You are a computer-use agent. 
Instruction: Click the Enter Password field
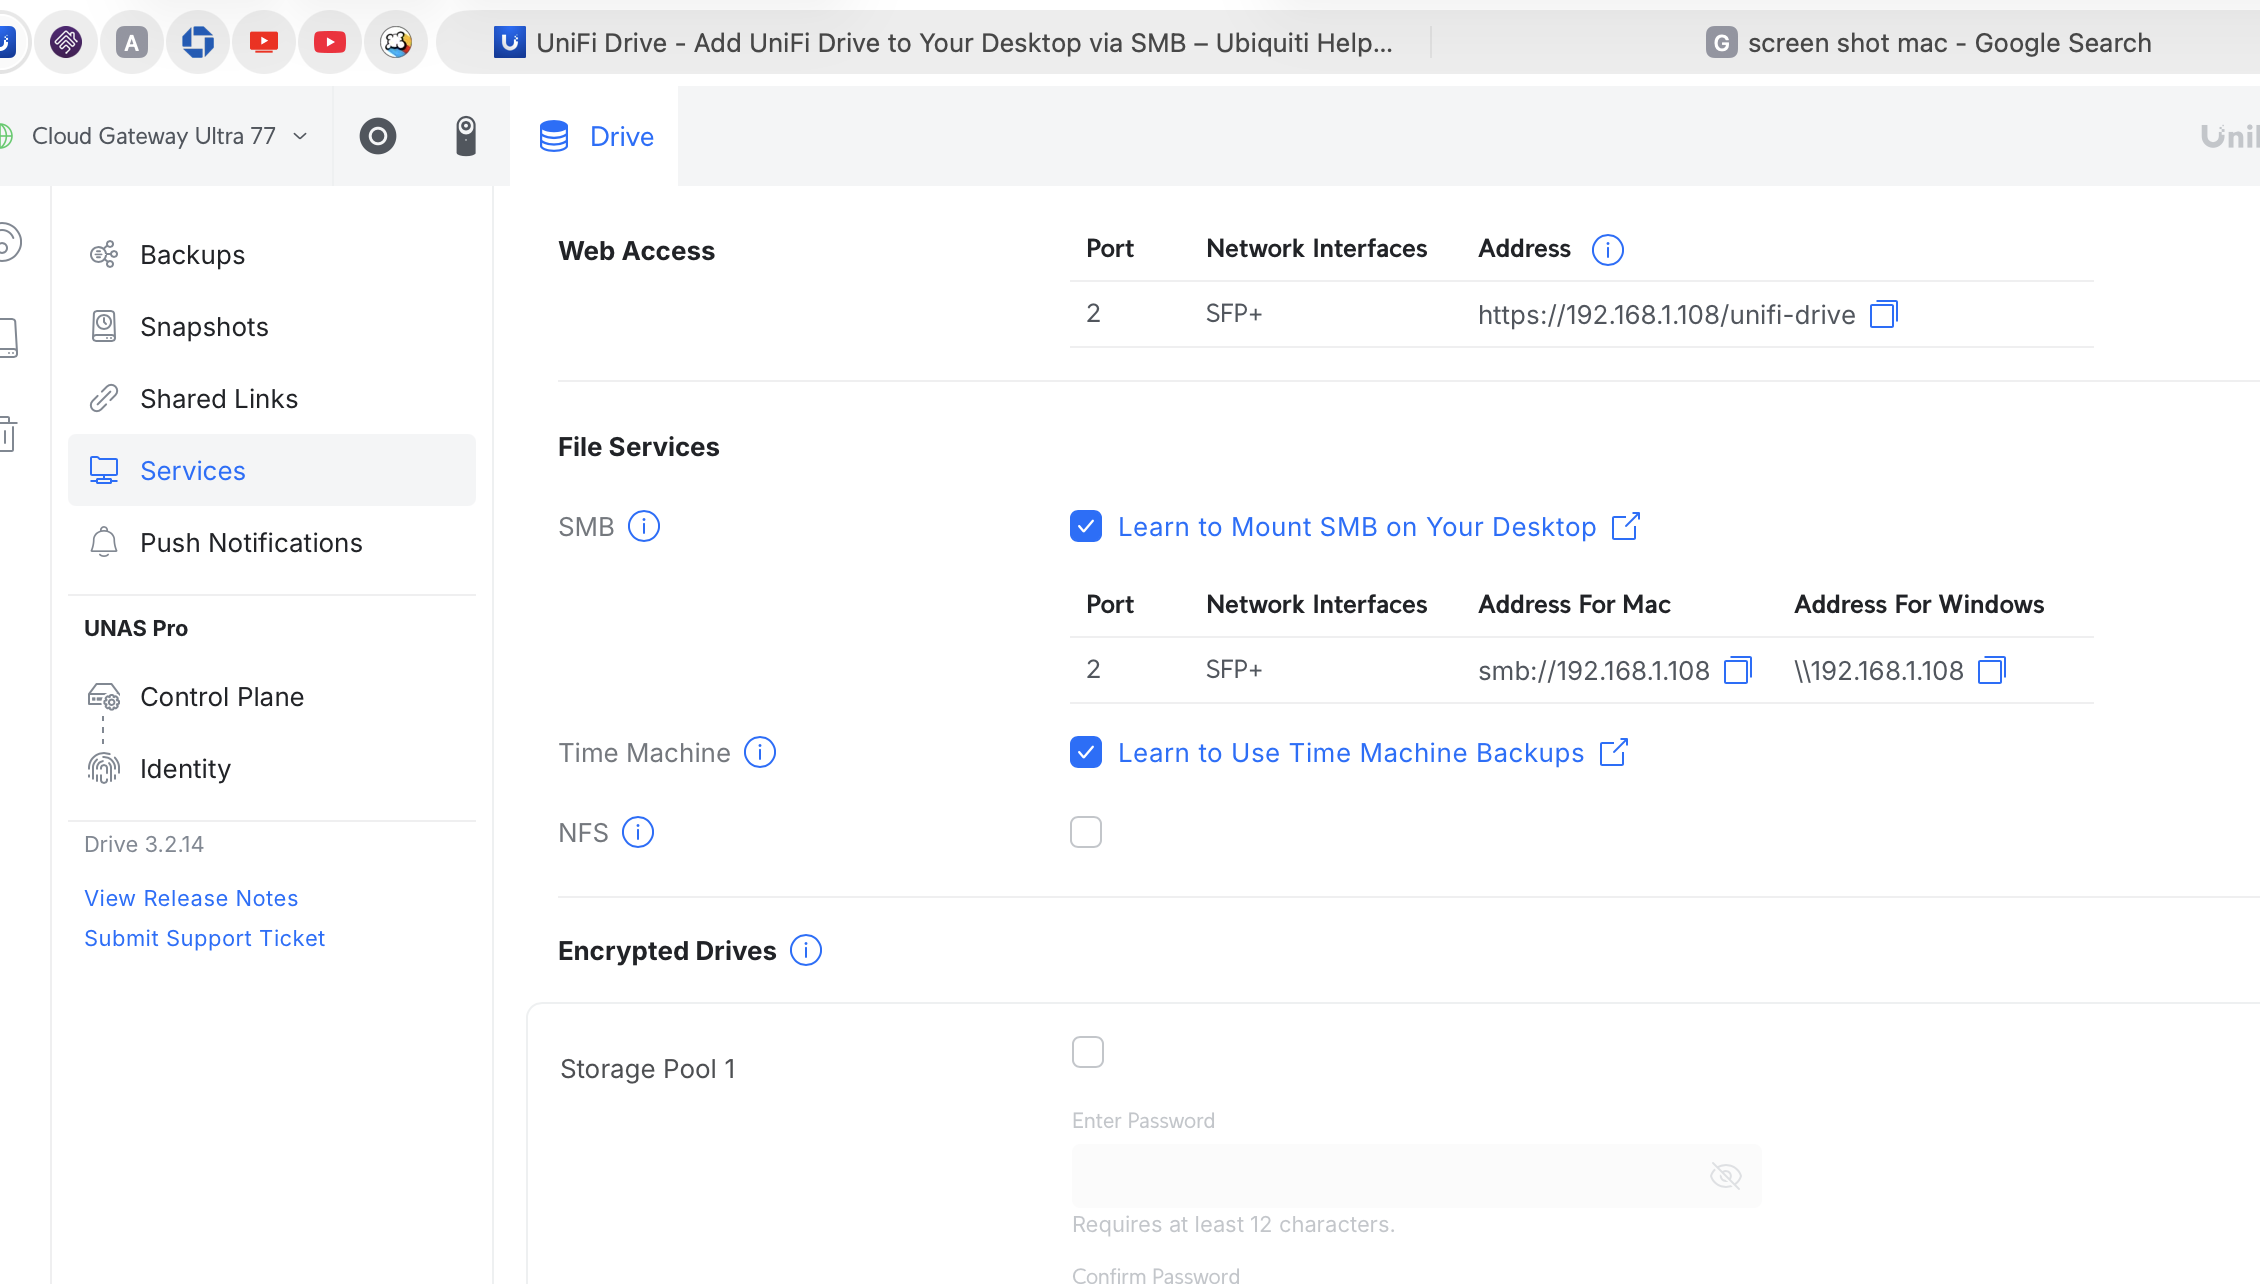1380,1176
